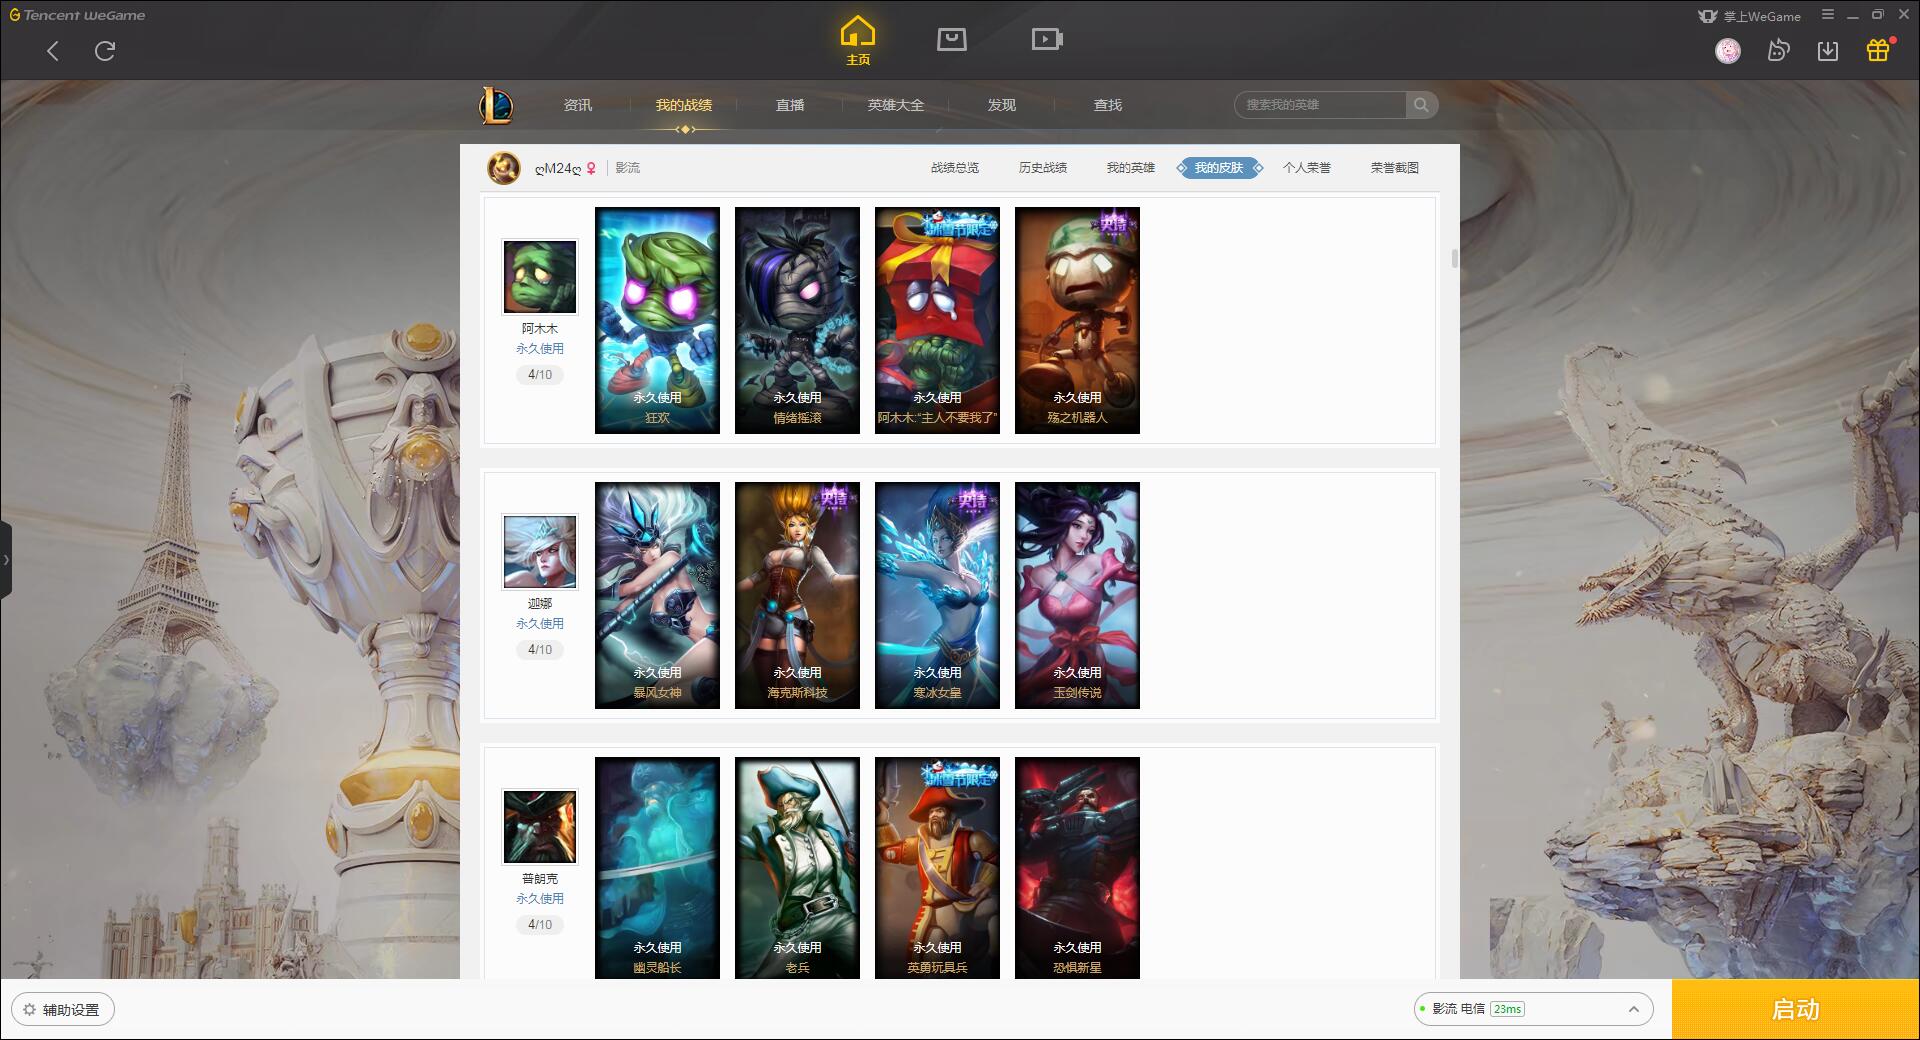This screenshot has width=1920, height=1040.
Task: Open the 英勇玩具兵 skin card
Action: (937, 868)
